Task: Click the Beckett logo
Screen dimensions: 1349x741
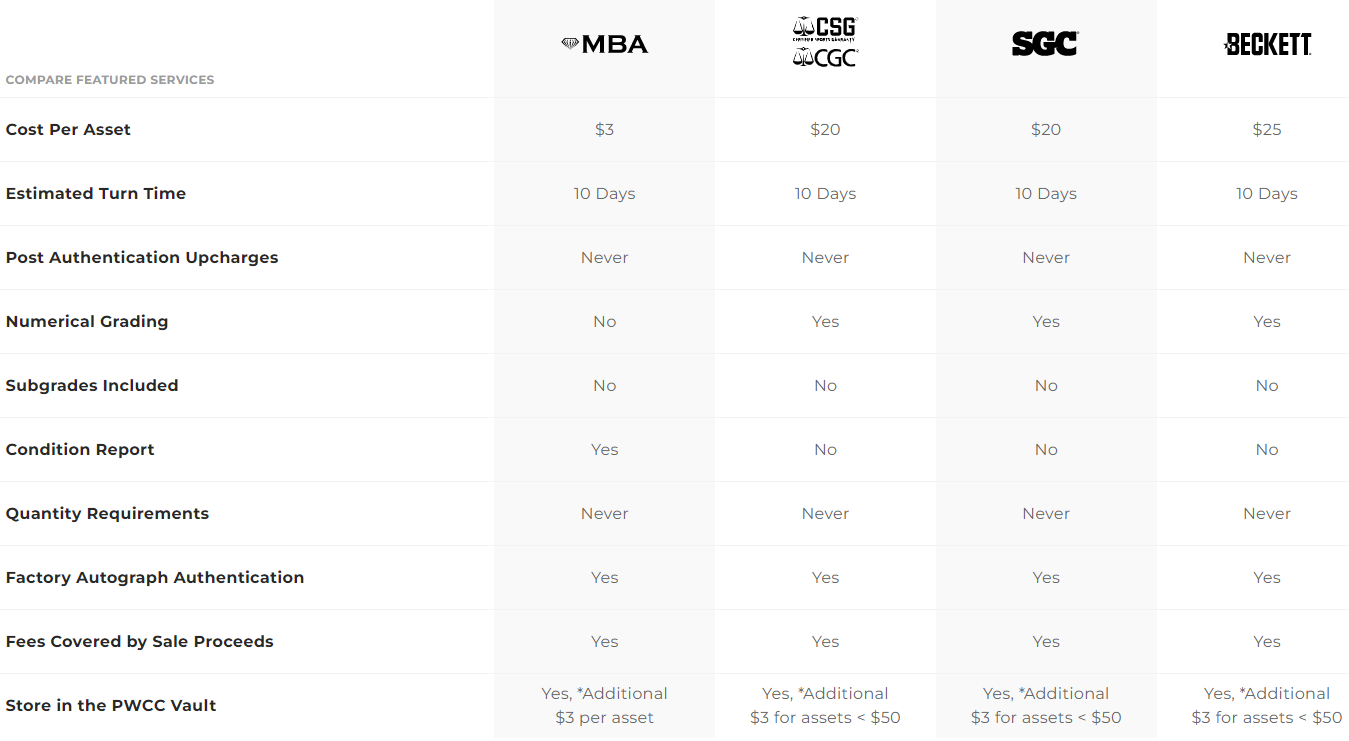Action: pyautogui.click(x=1267, y=44)
